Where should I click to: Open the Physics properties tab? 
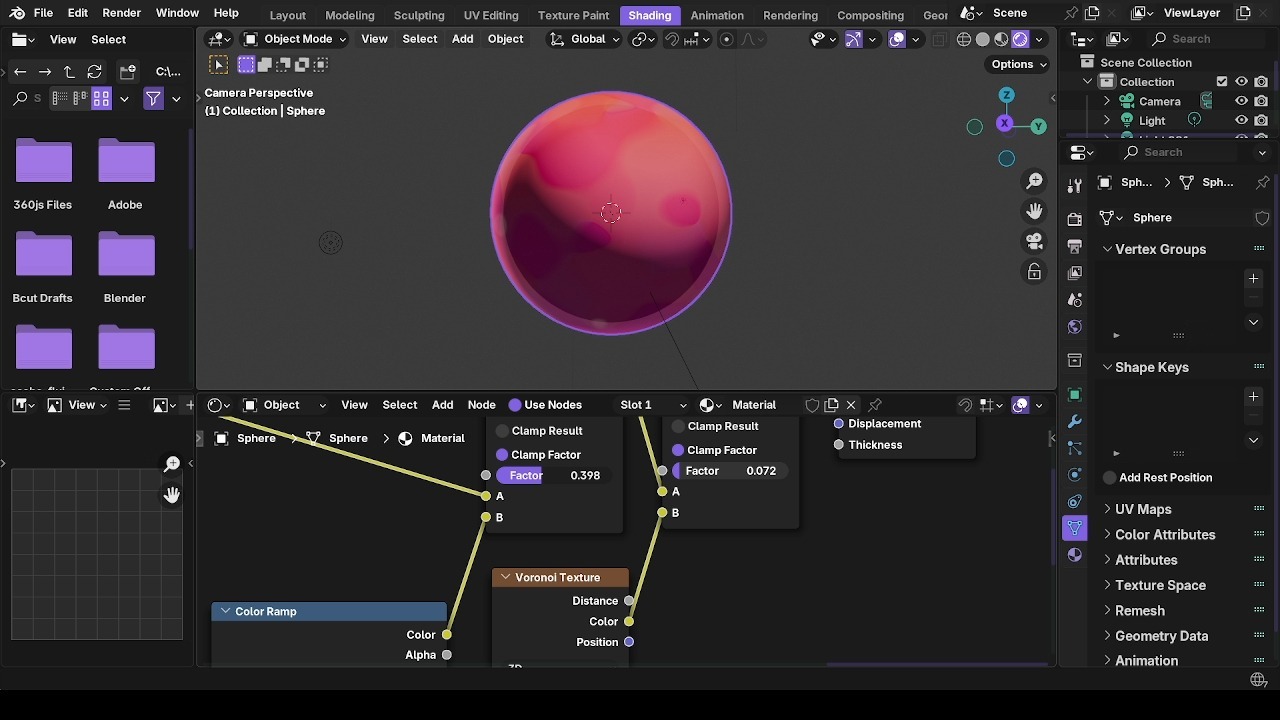click(x=1075, y=475)
